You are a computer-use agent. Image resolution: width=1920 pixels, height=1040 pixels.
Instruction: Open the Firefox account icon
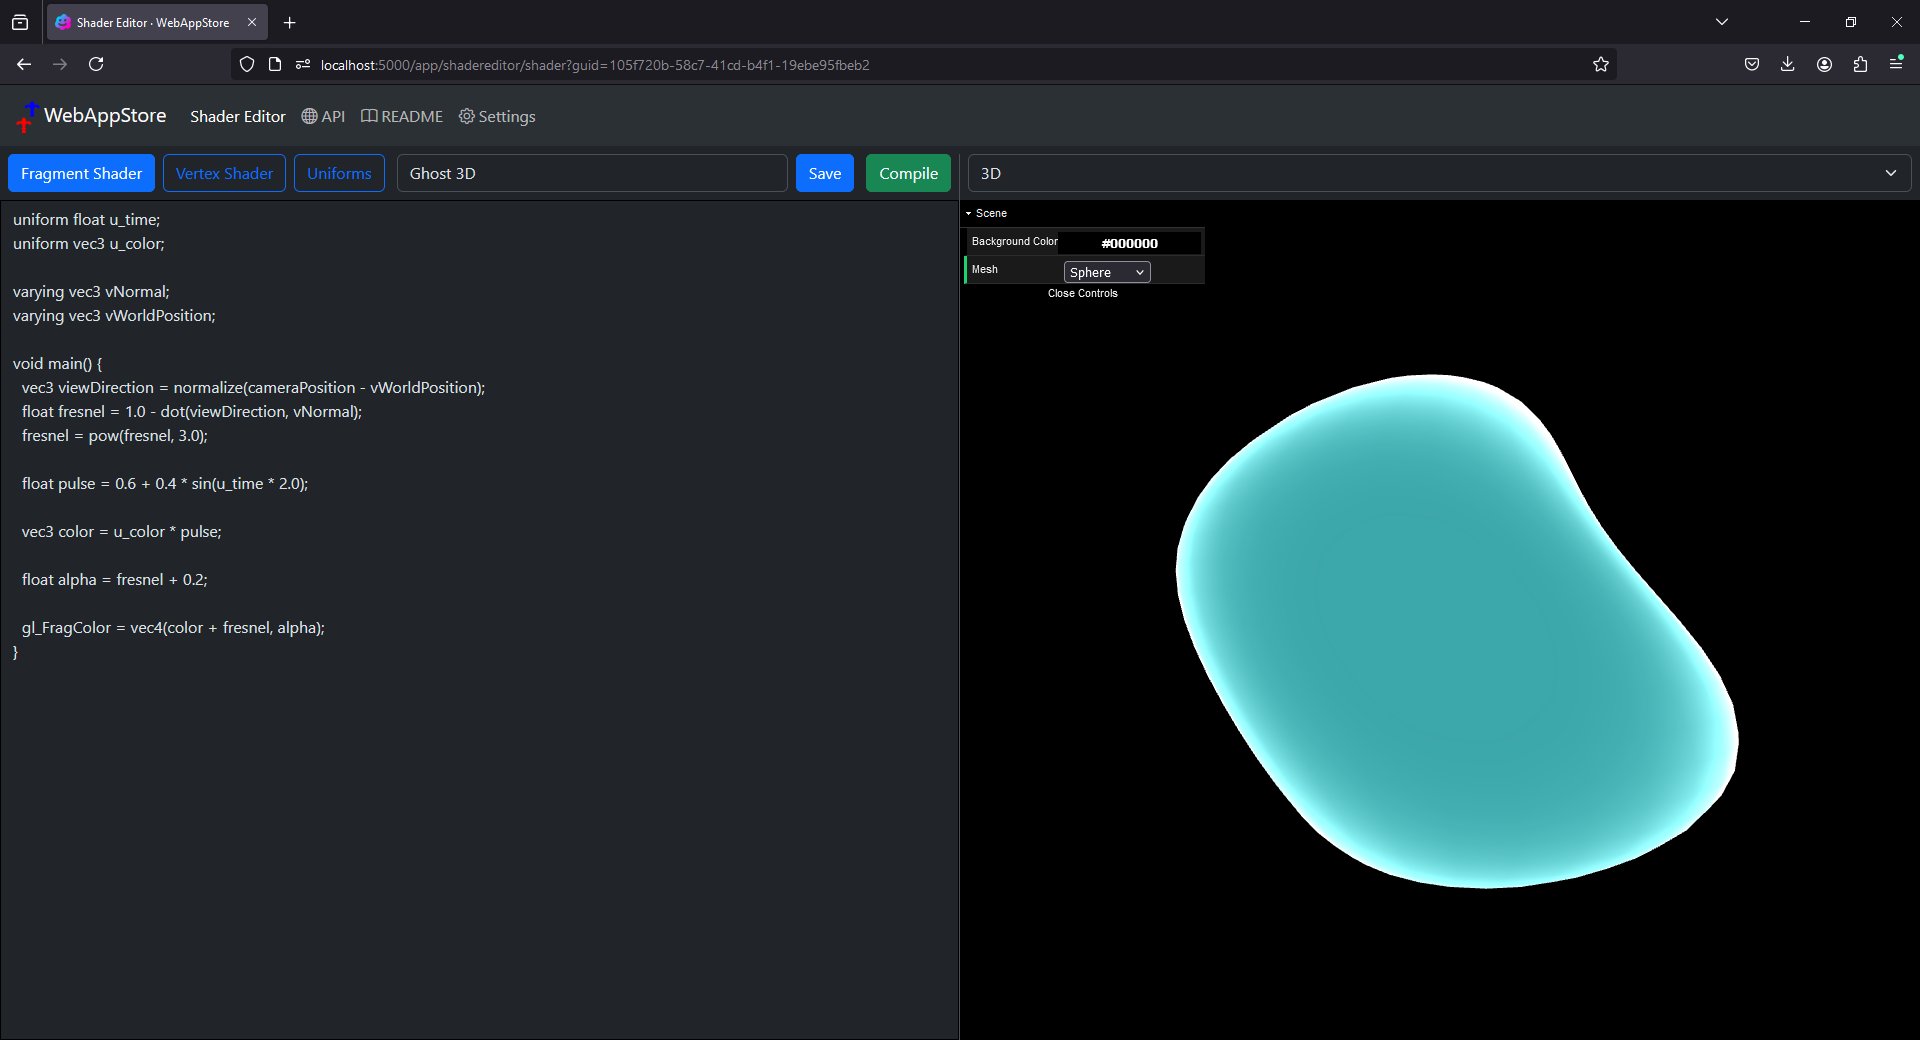pos(1824,64)
